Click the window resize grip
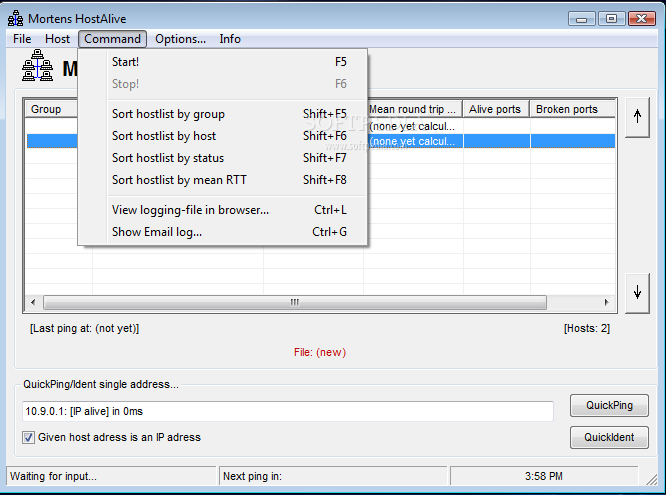The image size is (666, 495). 651,479
